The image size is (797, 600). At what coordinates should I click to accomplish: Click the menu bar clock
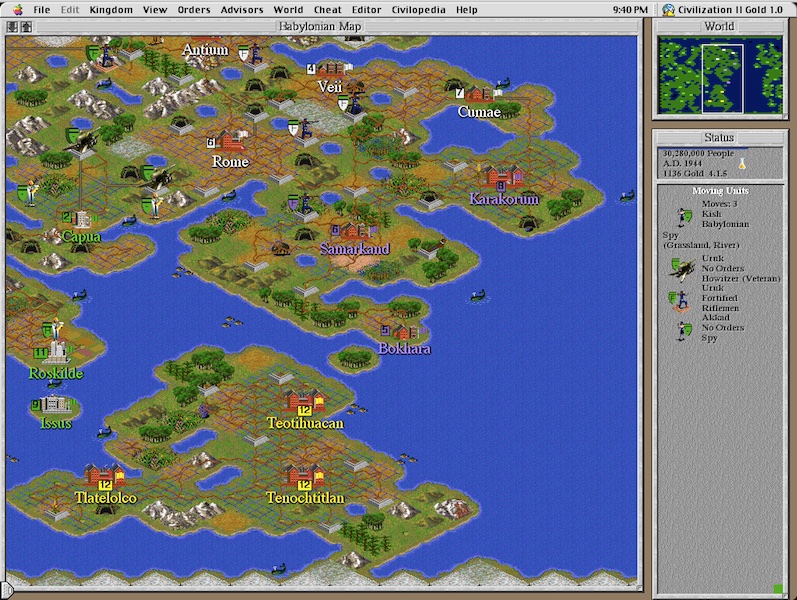click(630, 10)
